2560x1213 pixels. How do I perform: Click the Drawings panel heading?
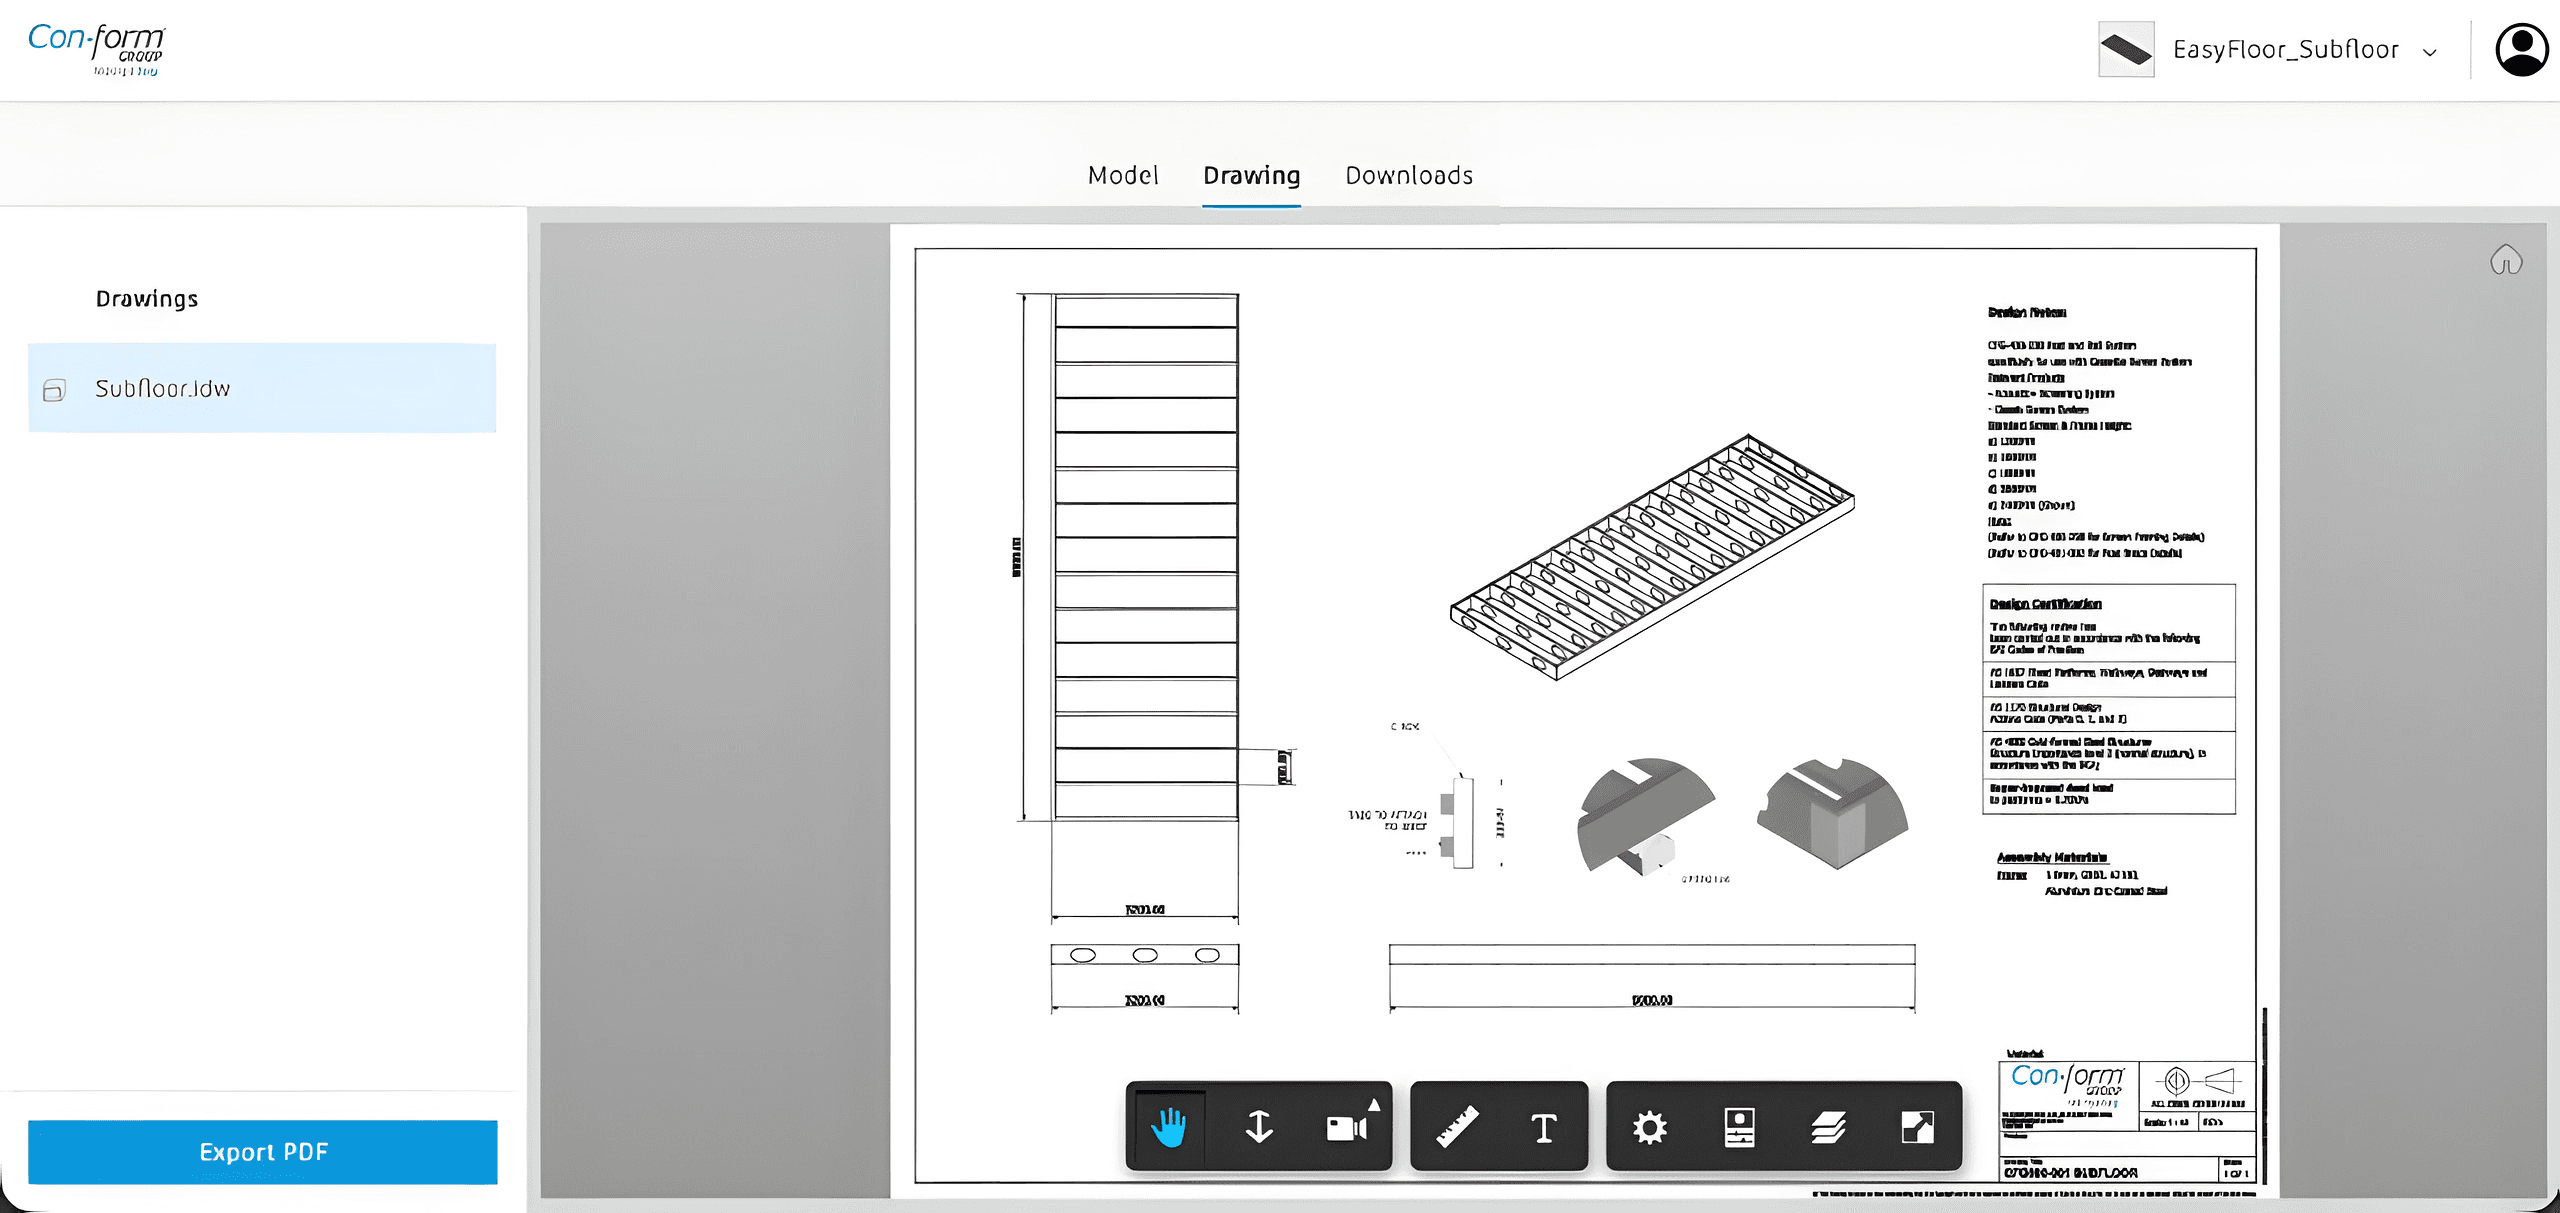coord(147,299)
